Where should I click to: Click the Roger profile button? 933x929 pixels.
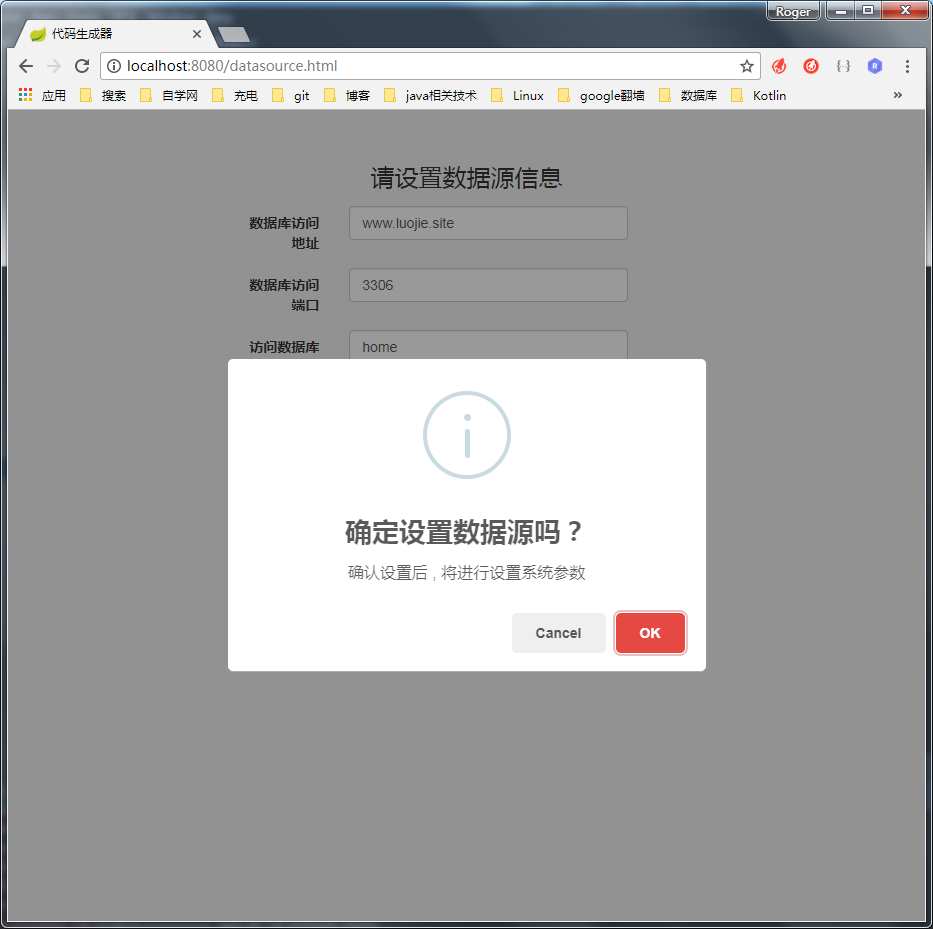793,11
